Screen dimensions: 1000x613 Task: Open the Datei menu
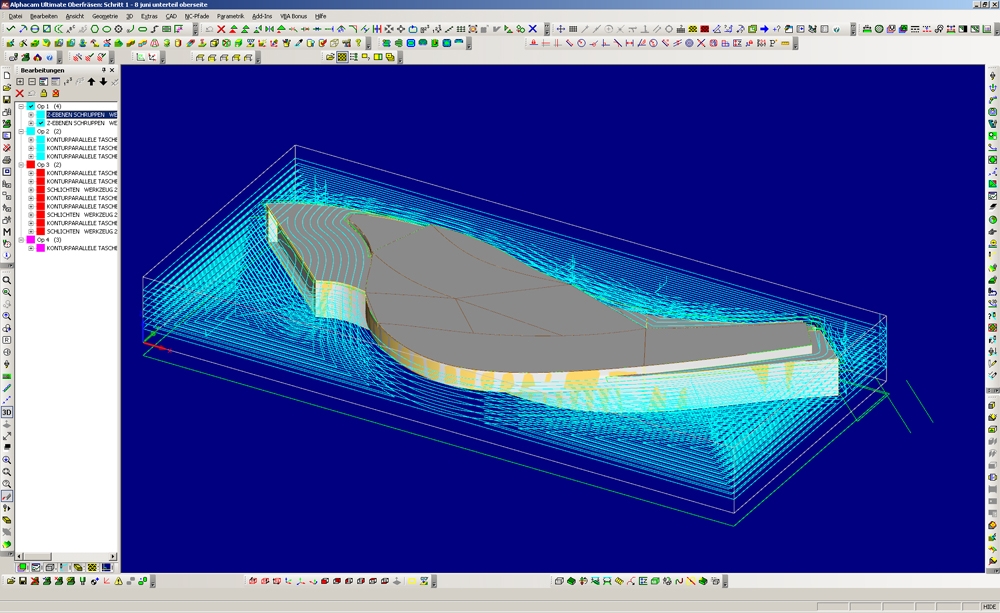click(x=15, y=16)
